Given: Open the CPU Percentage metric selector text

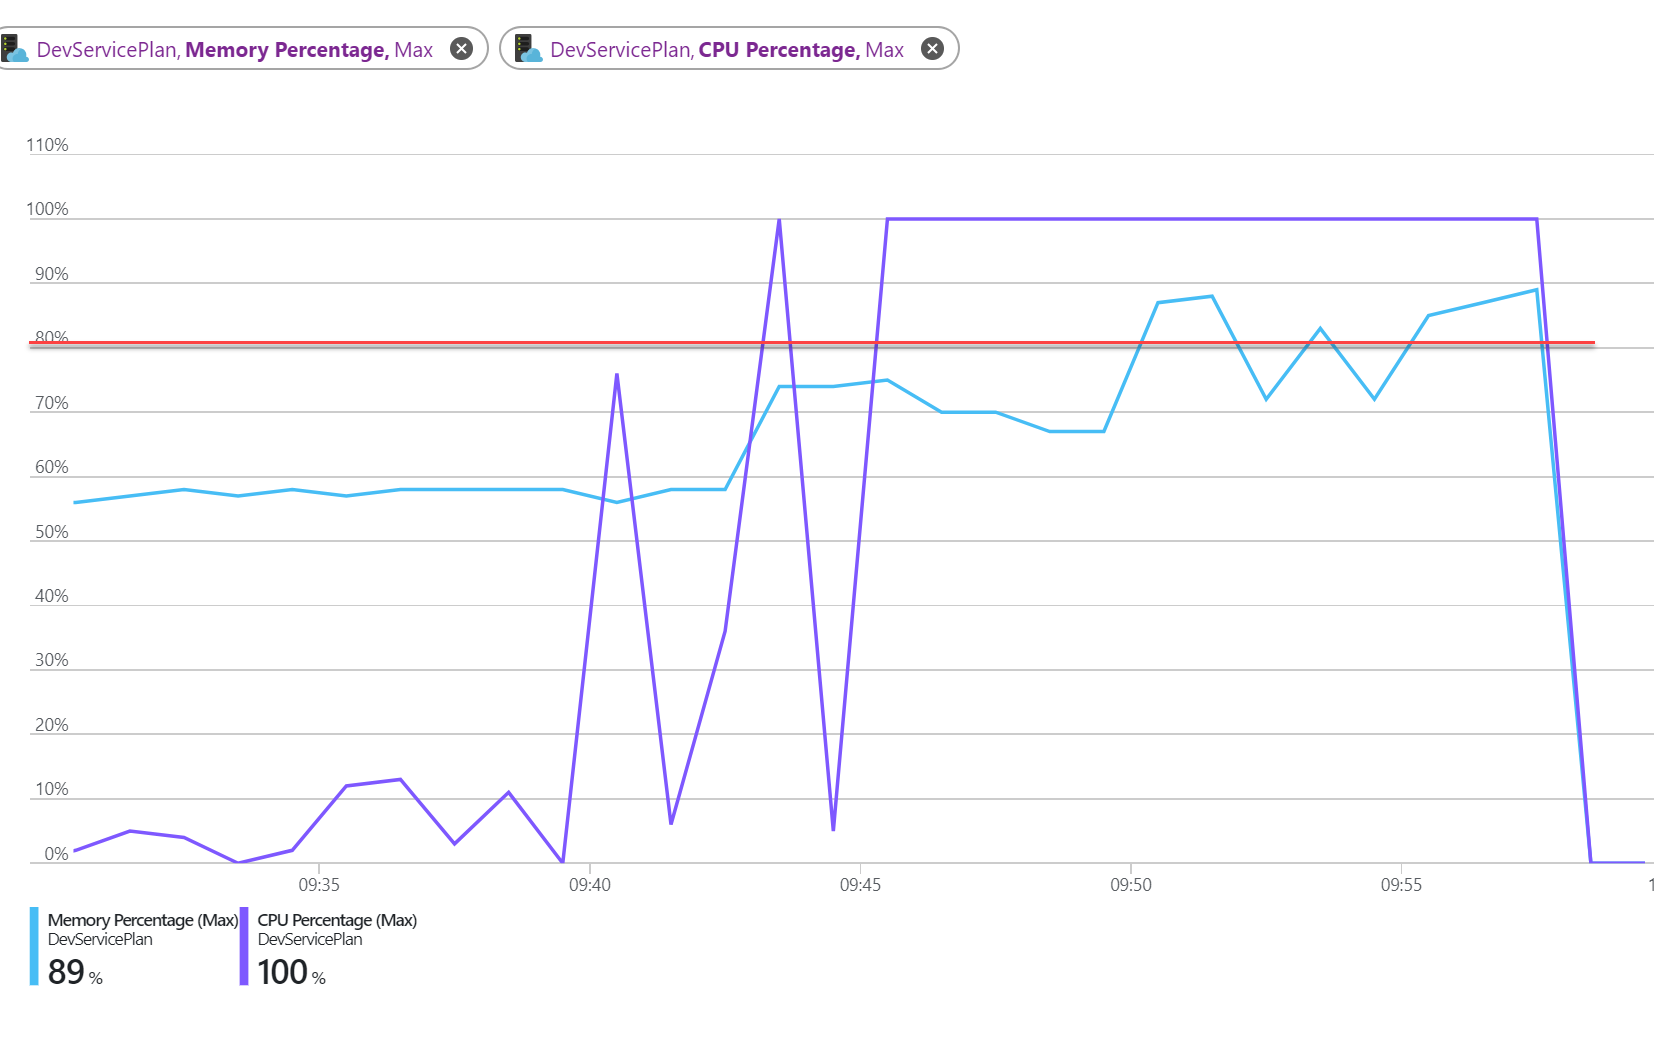Looking at the screenshot, I should (727, 50).
